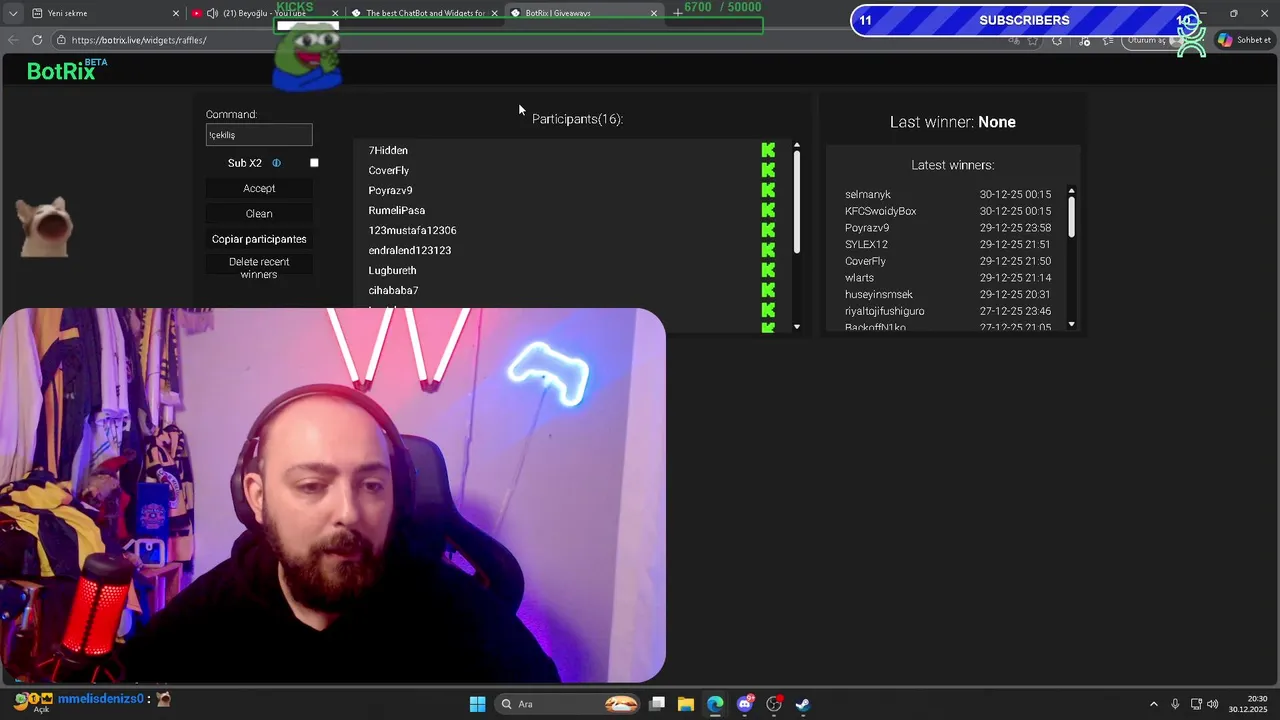Viewport: 1280px width, 720px height.
Task: Click the Kick icon beside Poyrazv9
Action: coord(768,190)
